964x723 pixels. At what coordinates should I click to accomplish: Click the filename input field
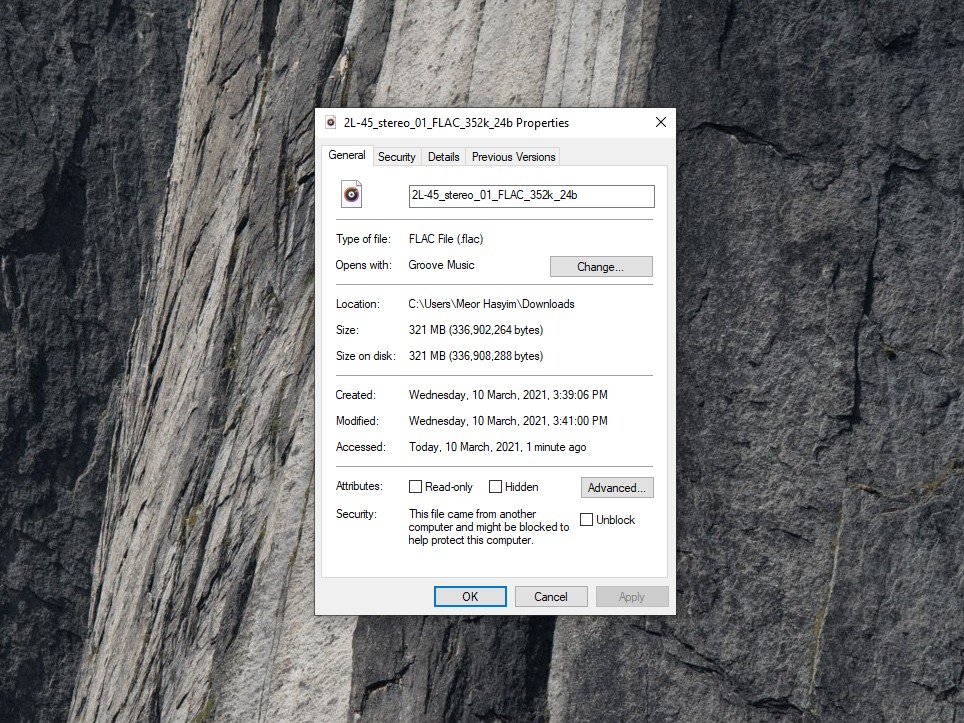(x=532, y=196)
